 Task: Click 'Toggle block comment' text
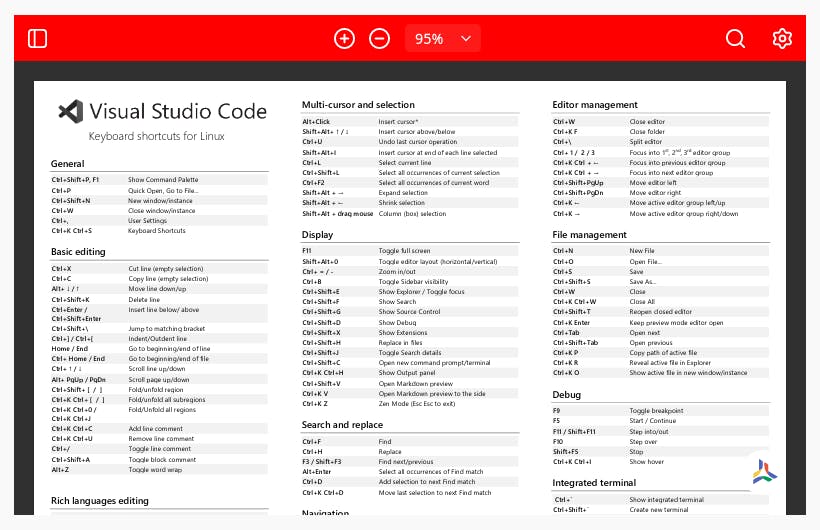[162, 459]
